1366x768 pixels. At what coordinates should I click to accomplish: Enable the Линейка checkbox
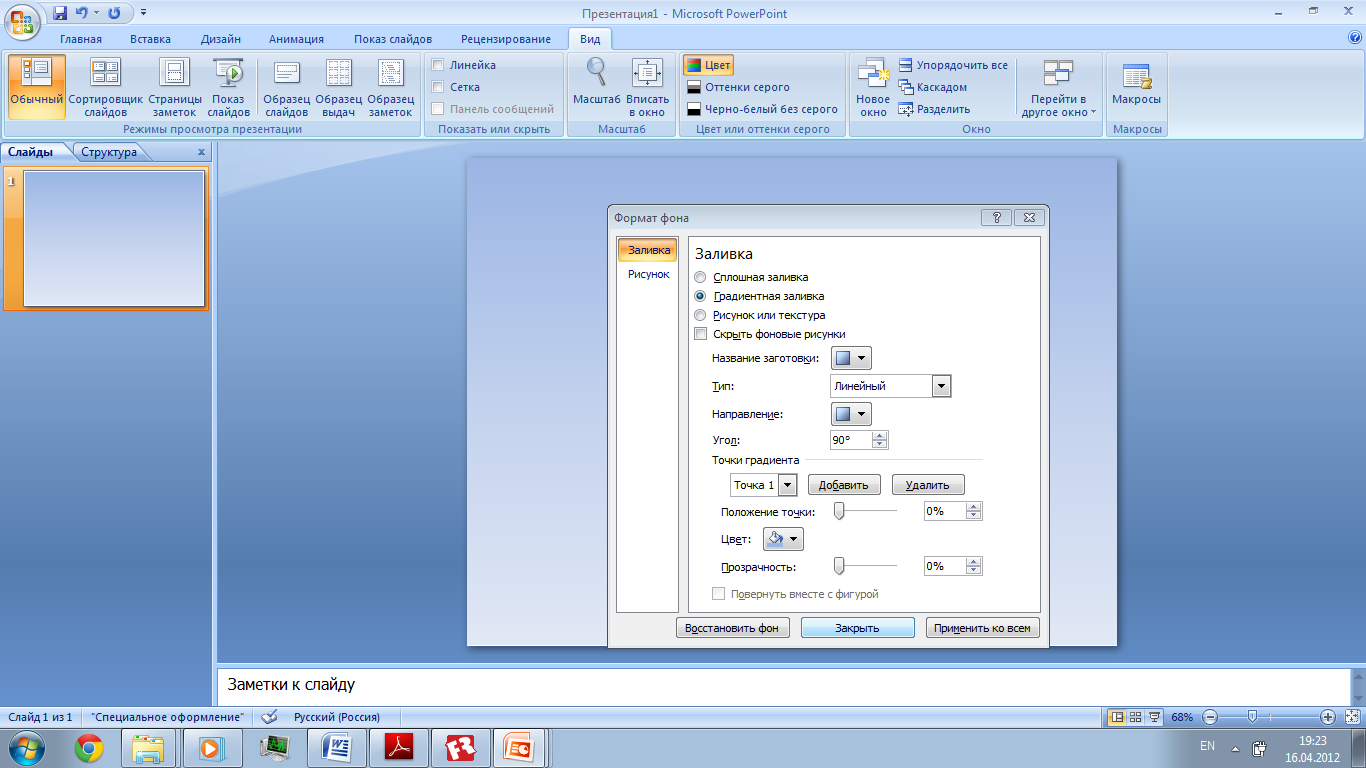click(x=438, y=65)
